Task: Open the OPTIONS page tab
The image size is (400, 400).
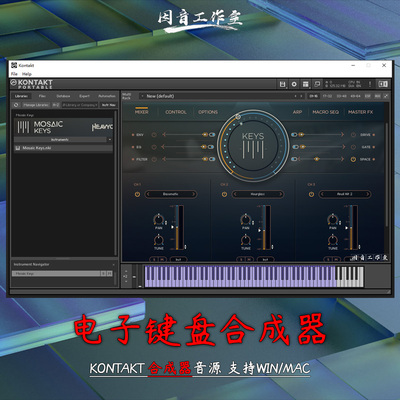Action: (x=208, y=112)
